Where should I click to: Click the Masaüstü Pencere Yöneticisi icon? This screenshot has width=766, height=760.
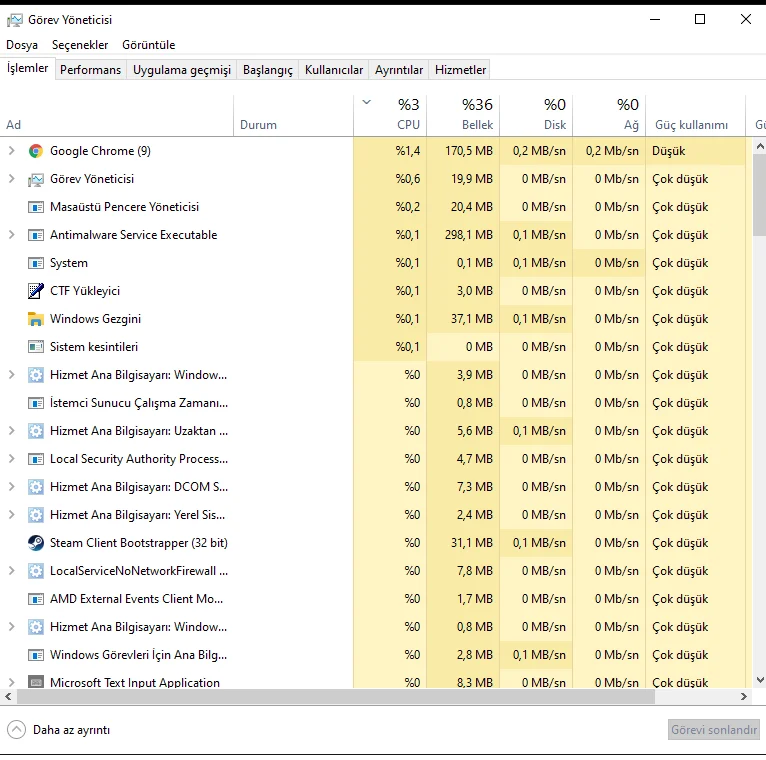pos(36,207)
